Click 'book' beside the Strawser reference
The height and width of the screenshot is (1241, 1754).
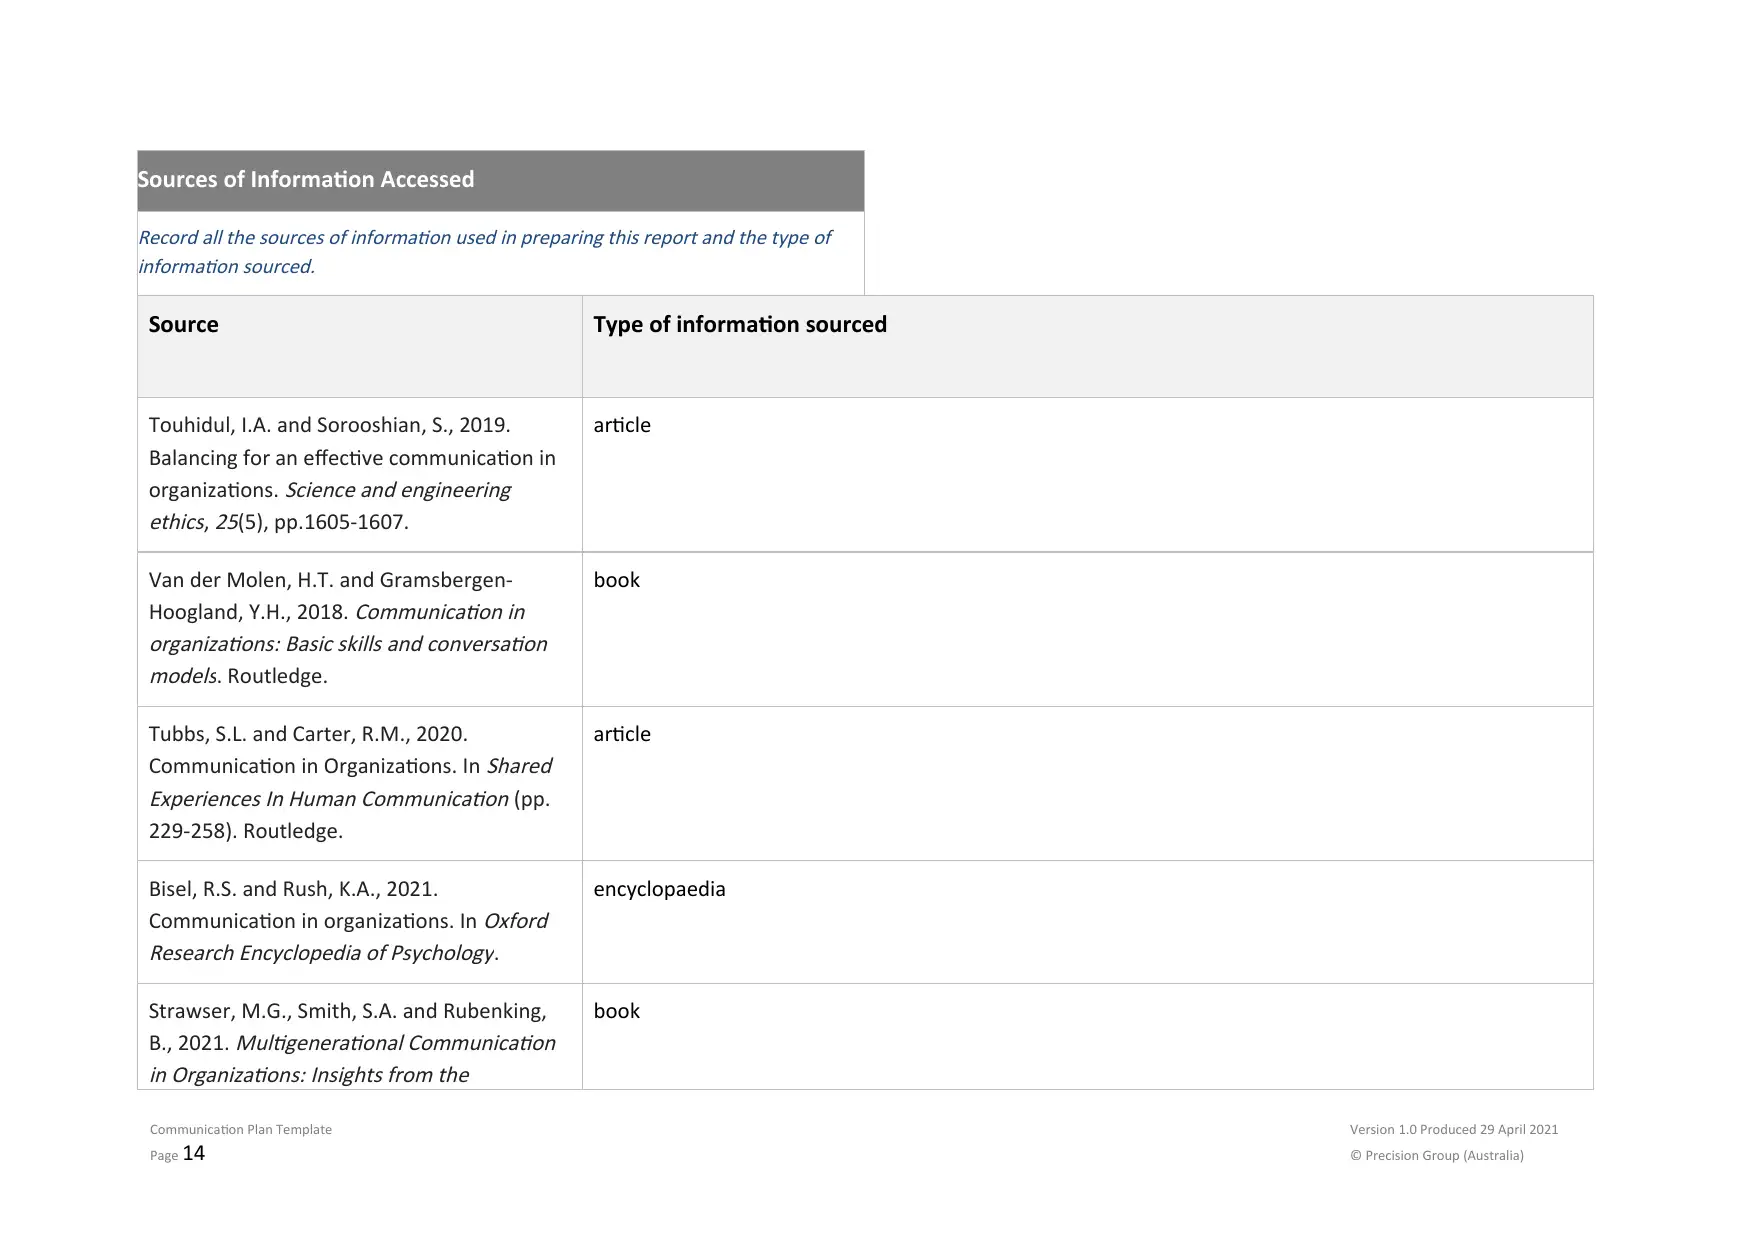click(616, 1011)
